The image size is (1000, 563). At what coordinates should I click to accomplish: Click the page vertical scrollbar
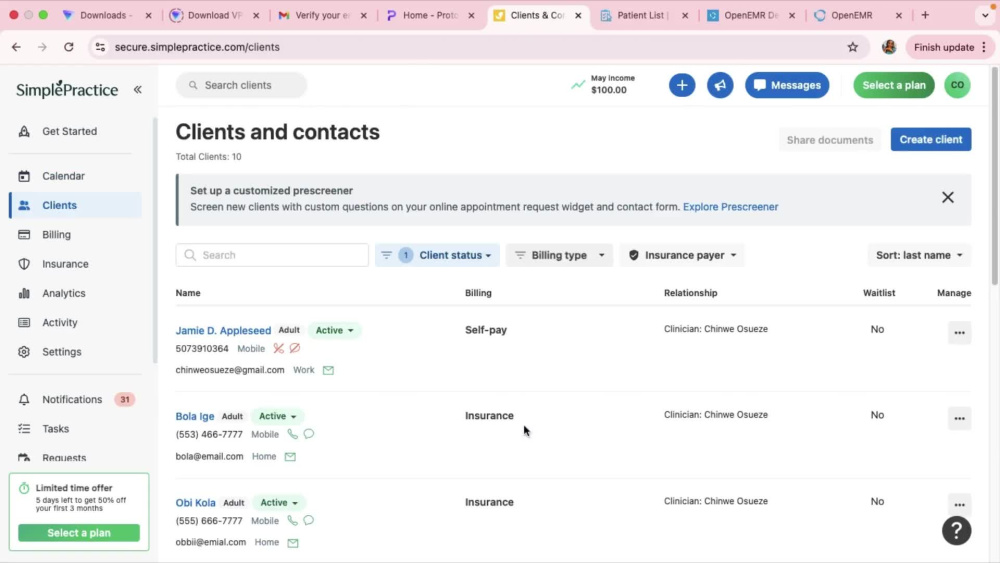point(995,175)
